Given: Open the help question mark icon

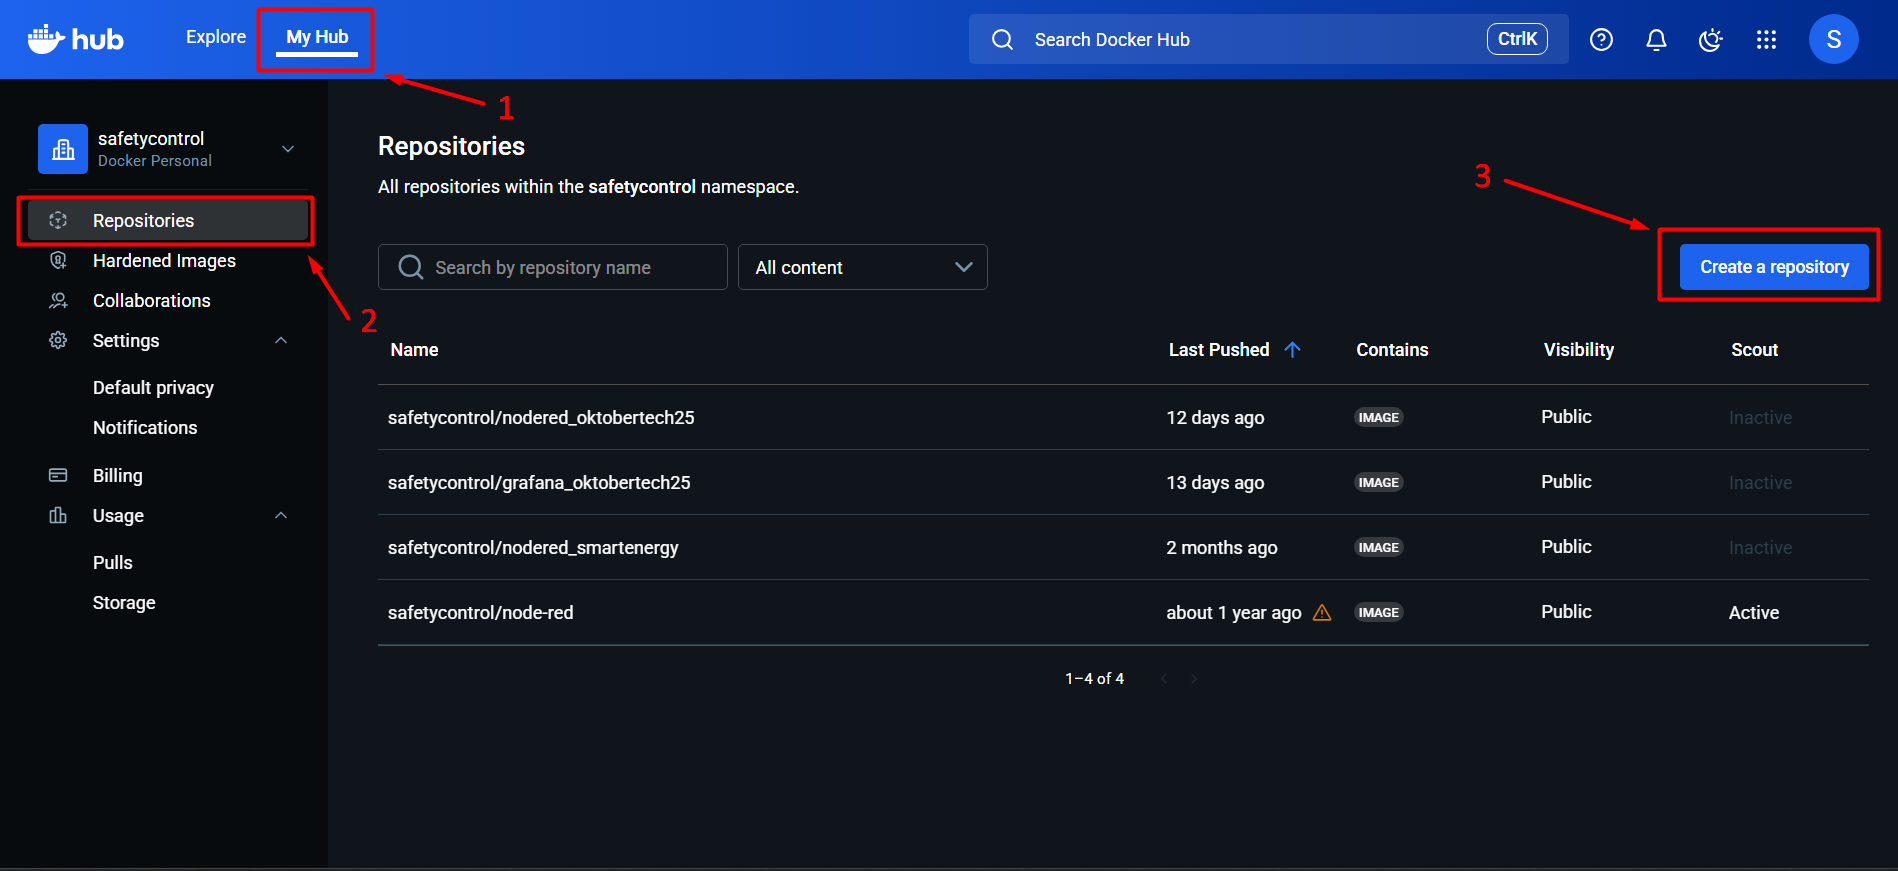Looking at the screenshot, I should 1601,39.
